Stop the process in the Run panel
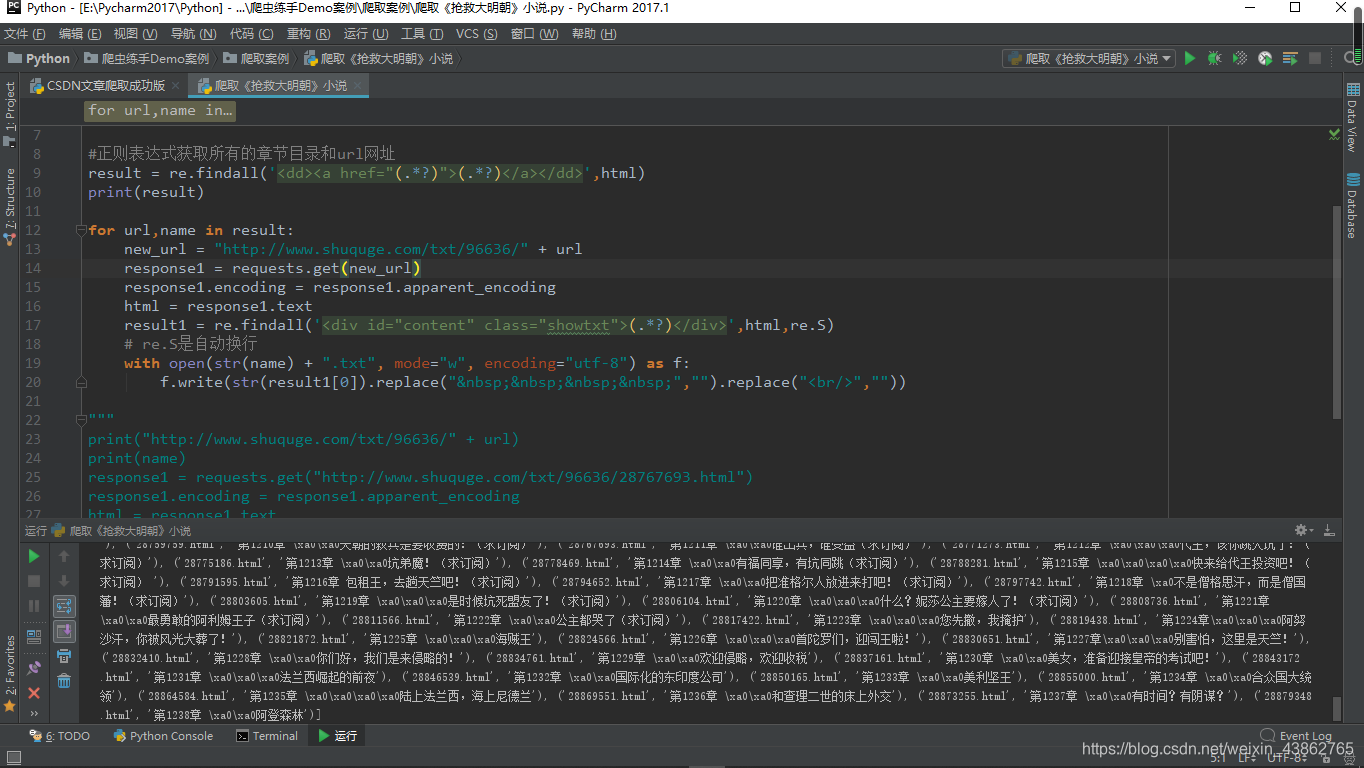The width and height of the screenshot is (1364, 768). tap(34, 581)
